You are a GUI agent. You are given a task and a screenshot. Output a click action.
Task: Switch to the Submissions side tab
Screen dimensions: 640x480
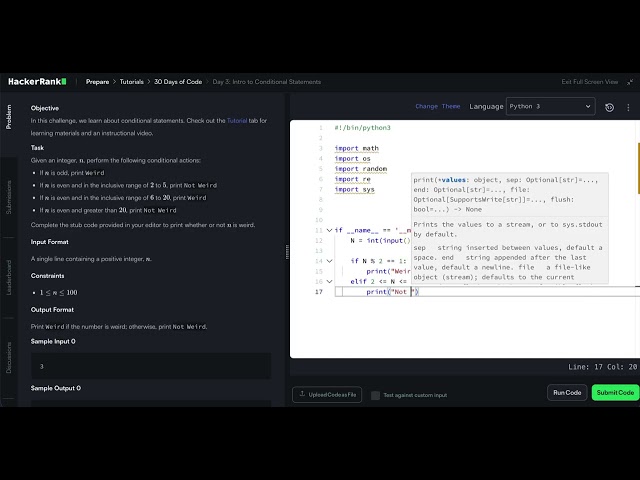(x=9, y=197)
